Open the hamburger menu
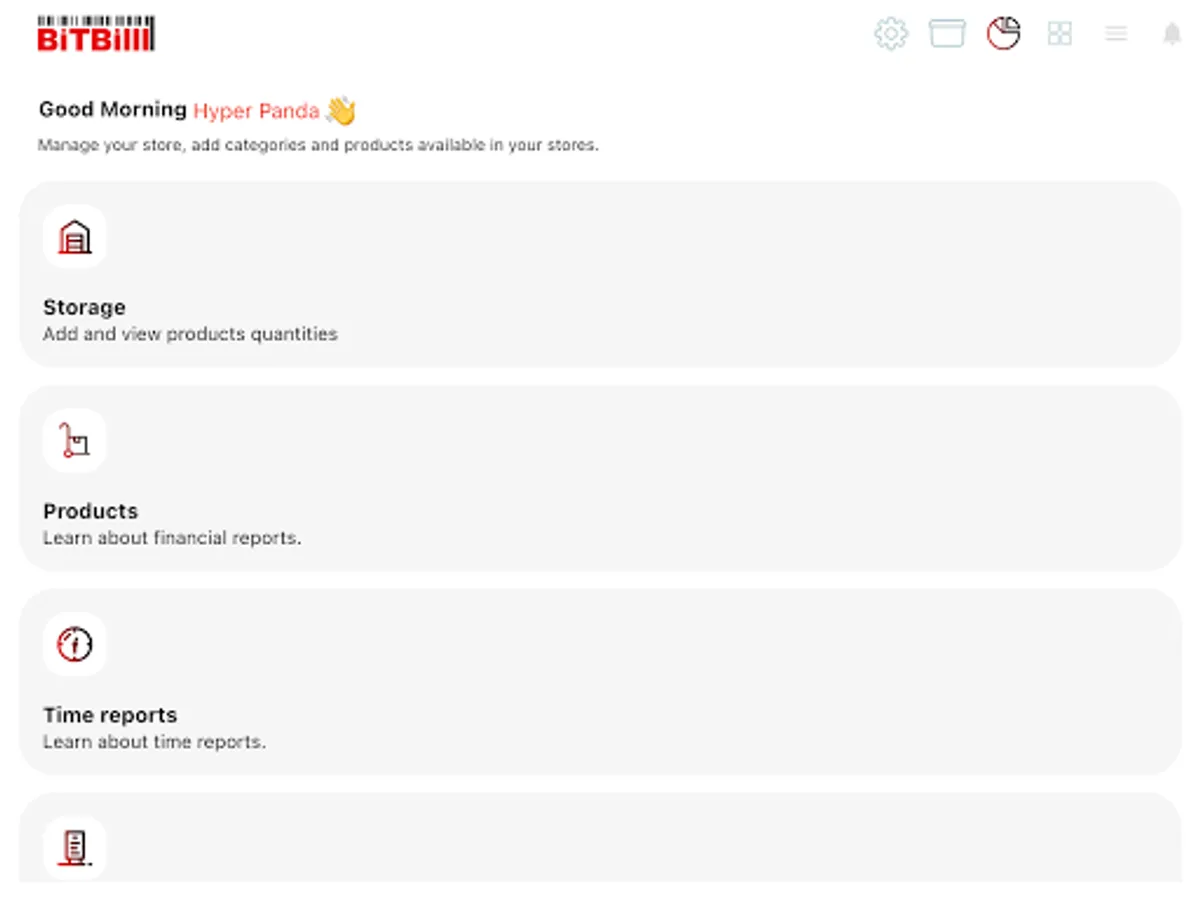 point(1116,34)
